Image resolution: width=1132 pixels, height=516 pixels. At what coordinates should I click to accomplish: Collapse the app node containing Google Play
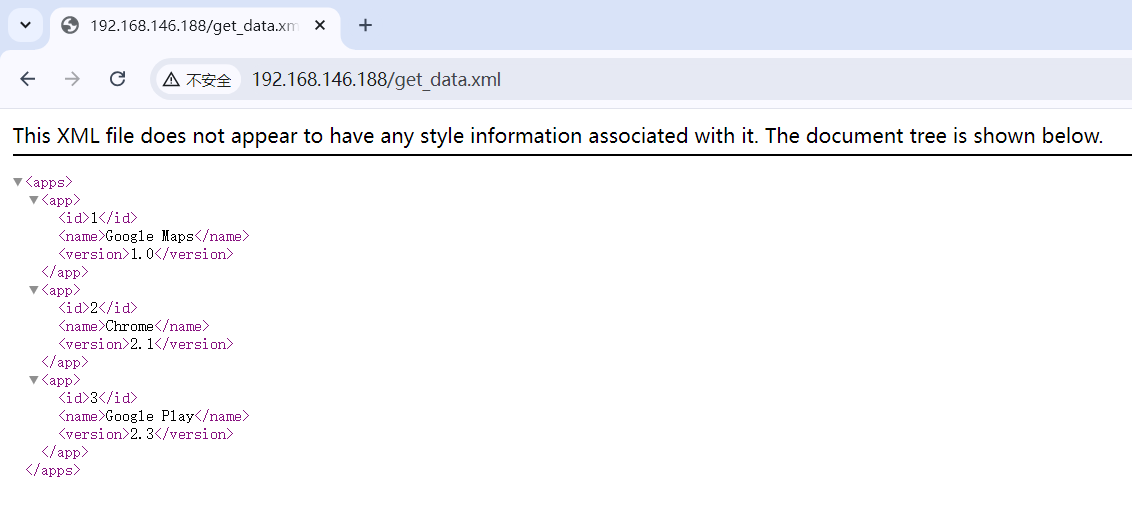33,380
